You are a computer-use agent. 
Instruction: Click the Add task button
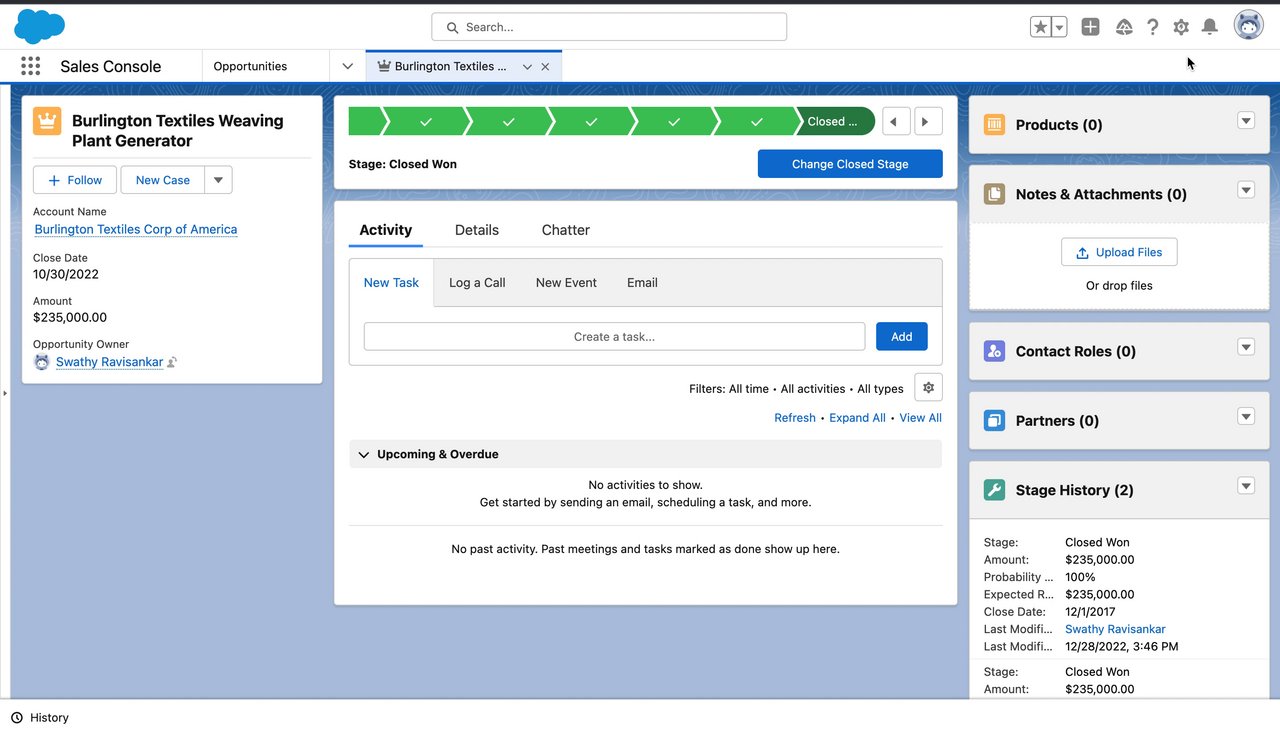click(902, 337)
